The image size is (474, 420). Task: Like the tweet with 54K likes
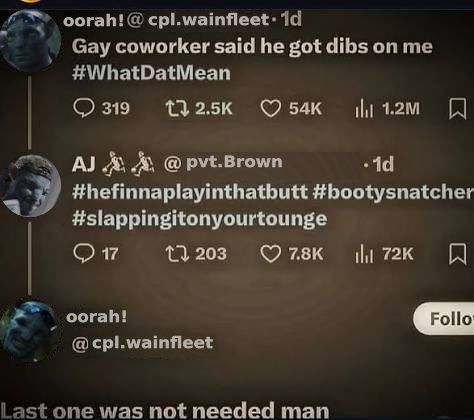pyautogui.click(x=291, y=109)
